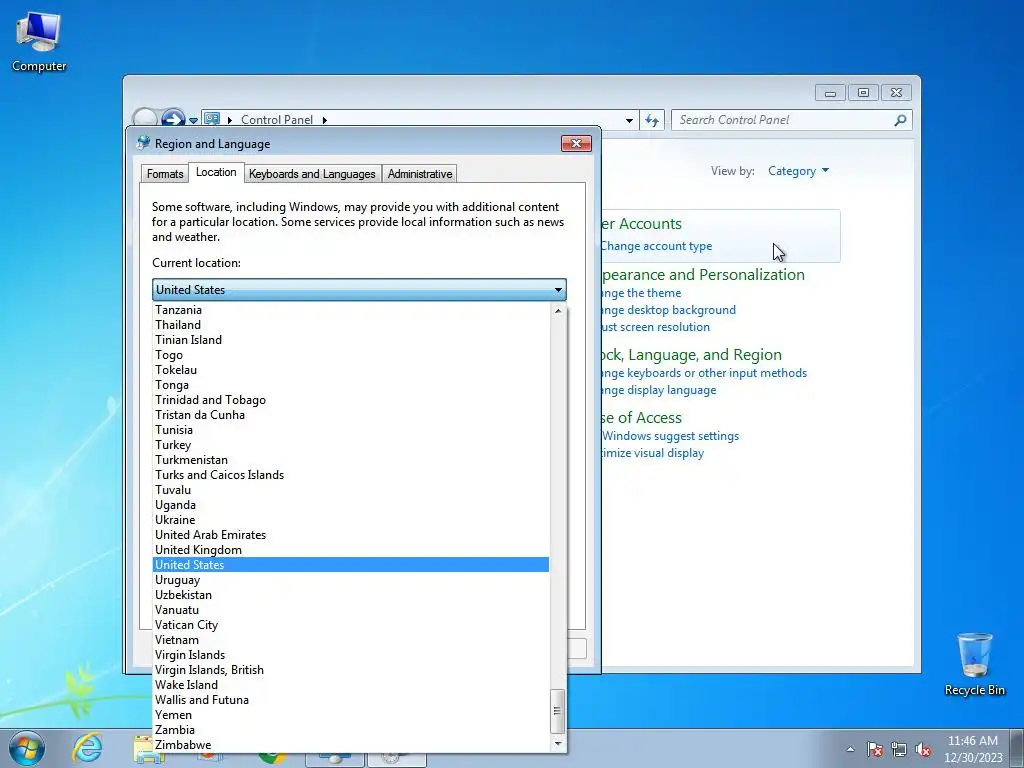The image size is (1024, 768).
Task: Select Tunisia in the location list
Action: [x=351, y=430]
